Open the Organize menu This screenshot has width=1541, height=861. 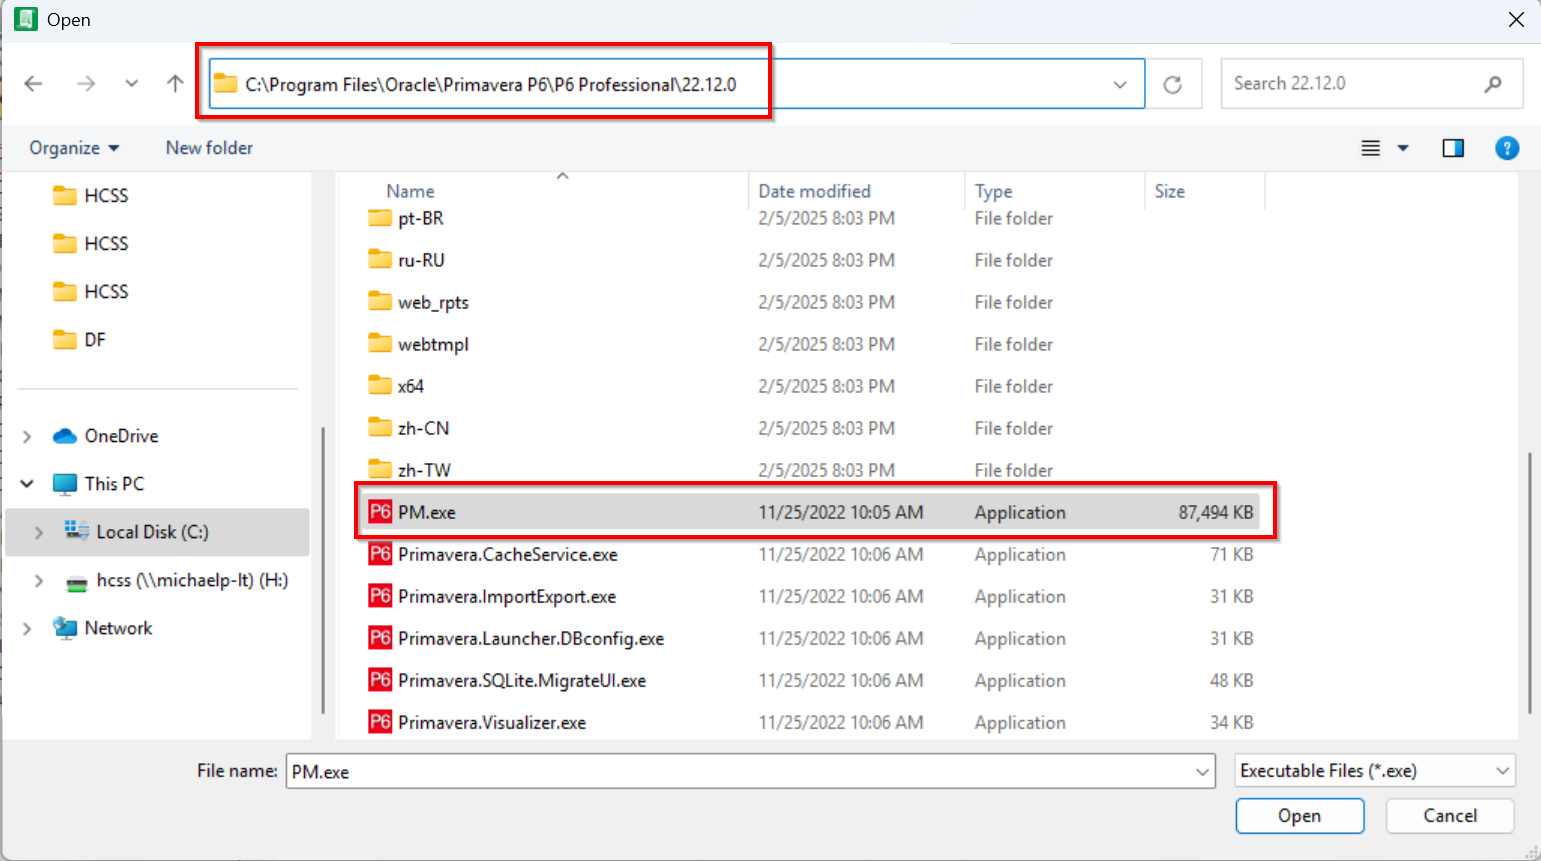pyautogui.click(x=75, y=148)
